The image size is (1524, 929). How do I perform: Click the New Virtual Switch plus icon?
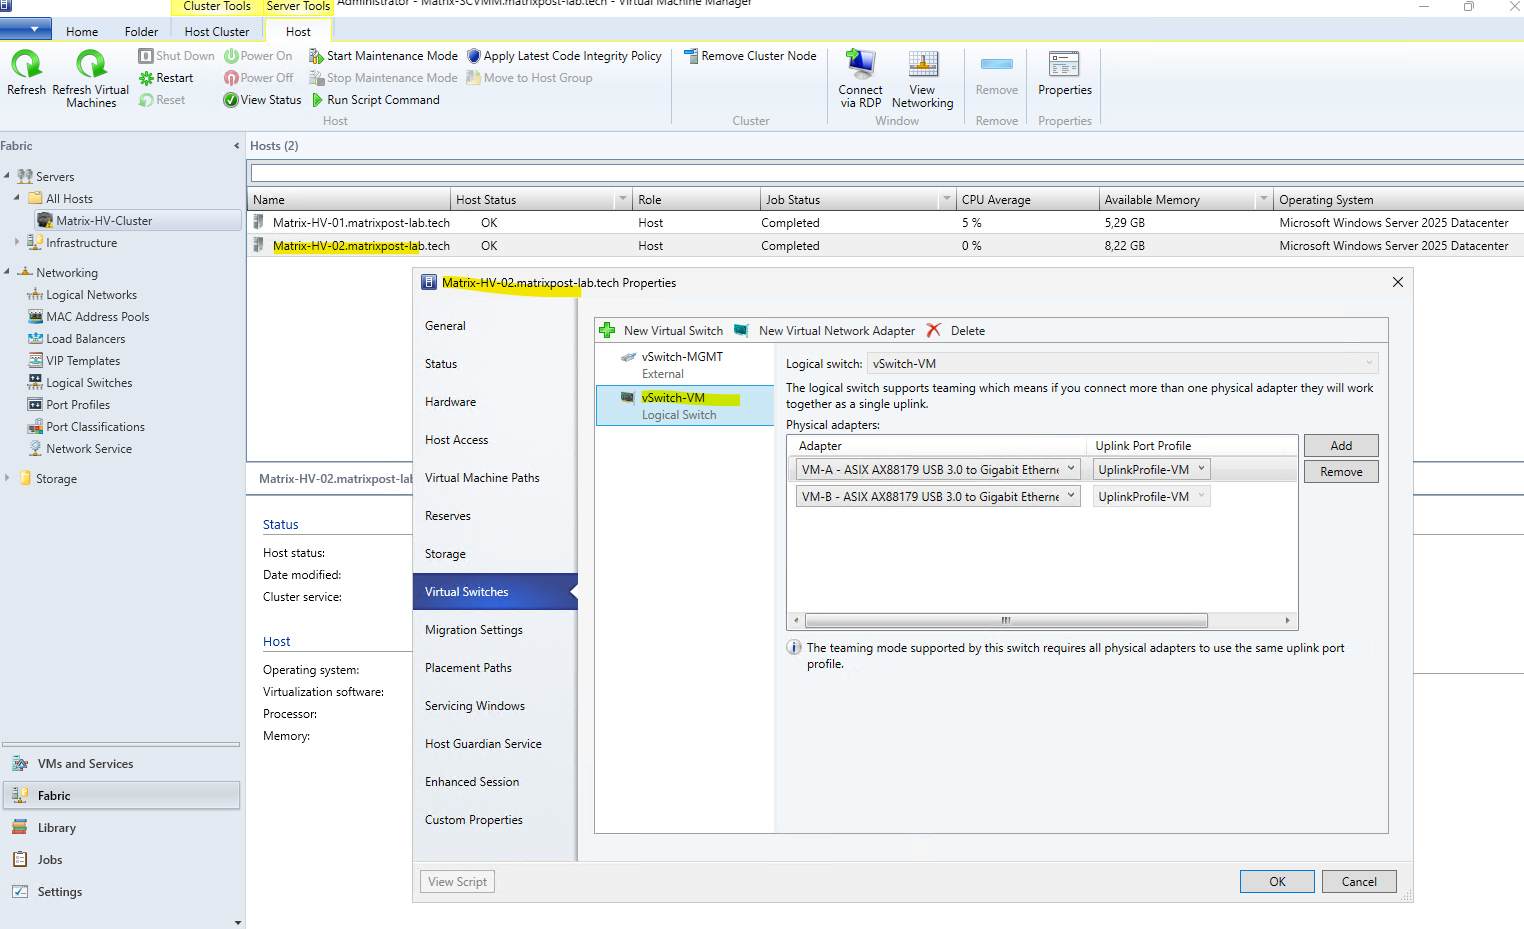(x=607, y=331)
